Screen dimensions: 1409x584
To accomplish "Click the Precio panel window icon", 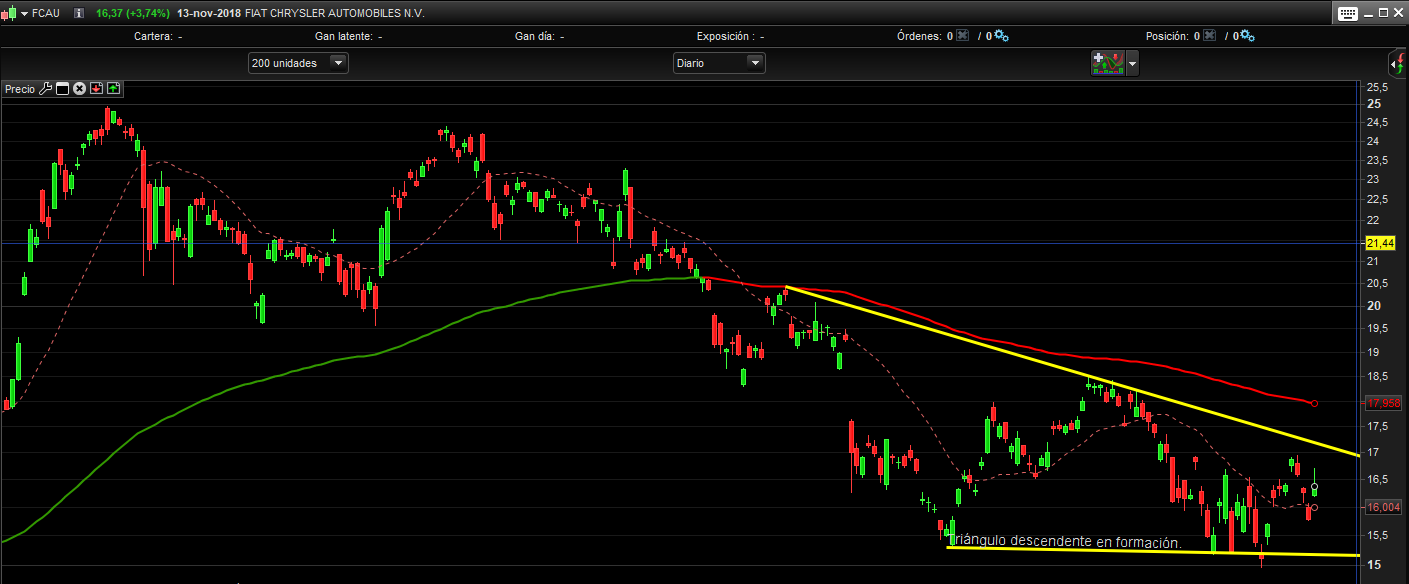I will click(x=62, y=89).
